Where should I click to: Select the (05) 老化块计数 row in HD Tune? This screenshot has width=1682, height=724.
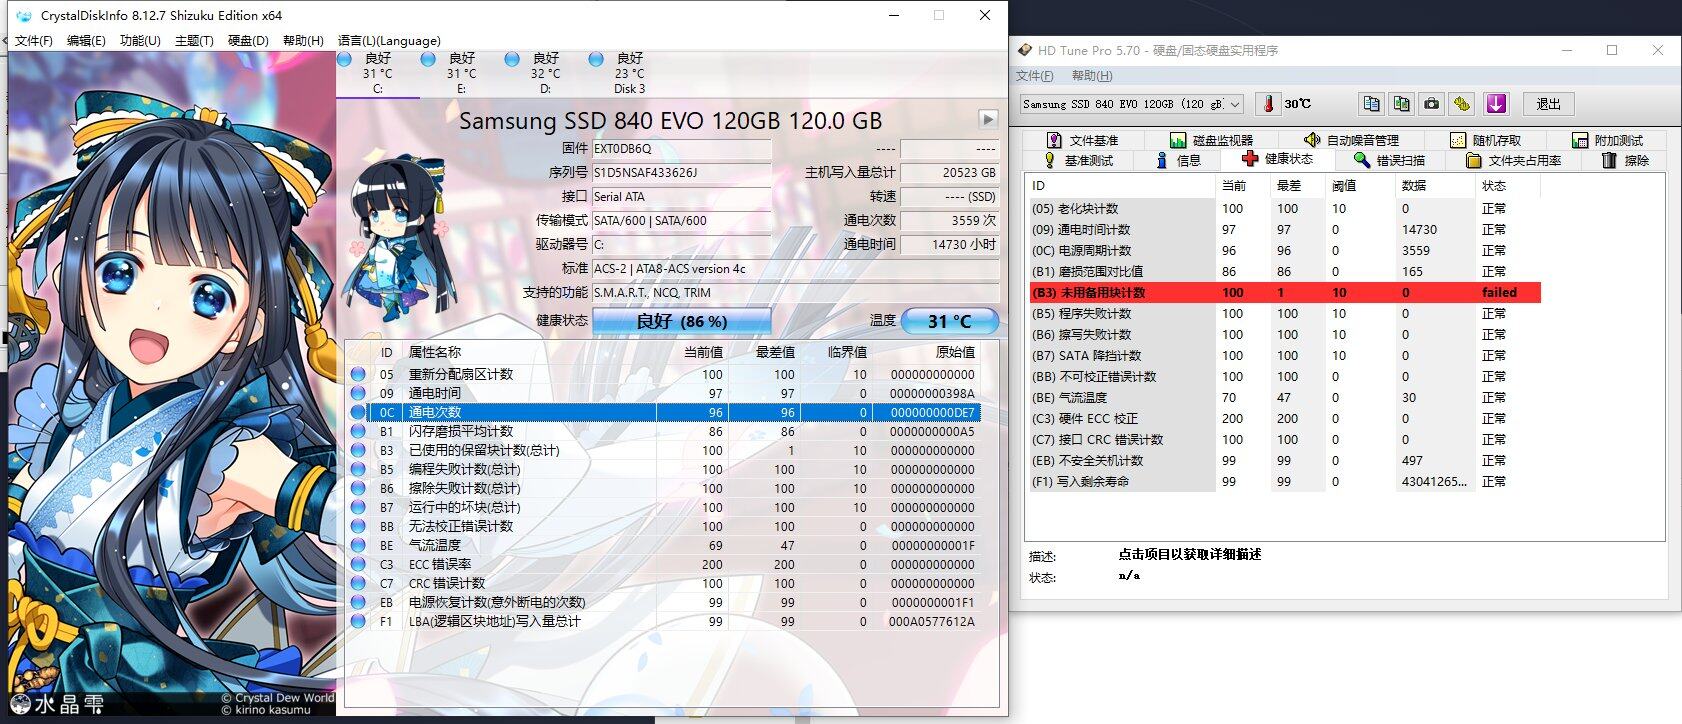click(1285, 208)
